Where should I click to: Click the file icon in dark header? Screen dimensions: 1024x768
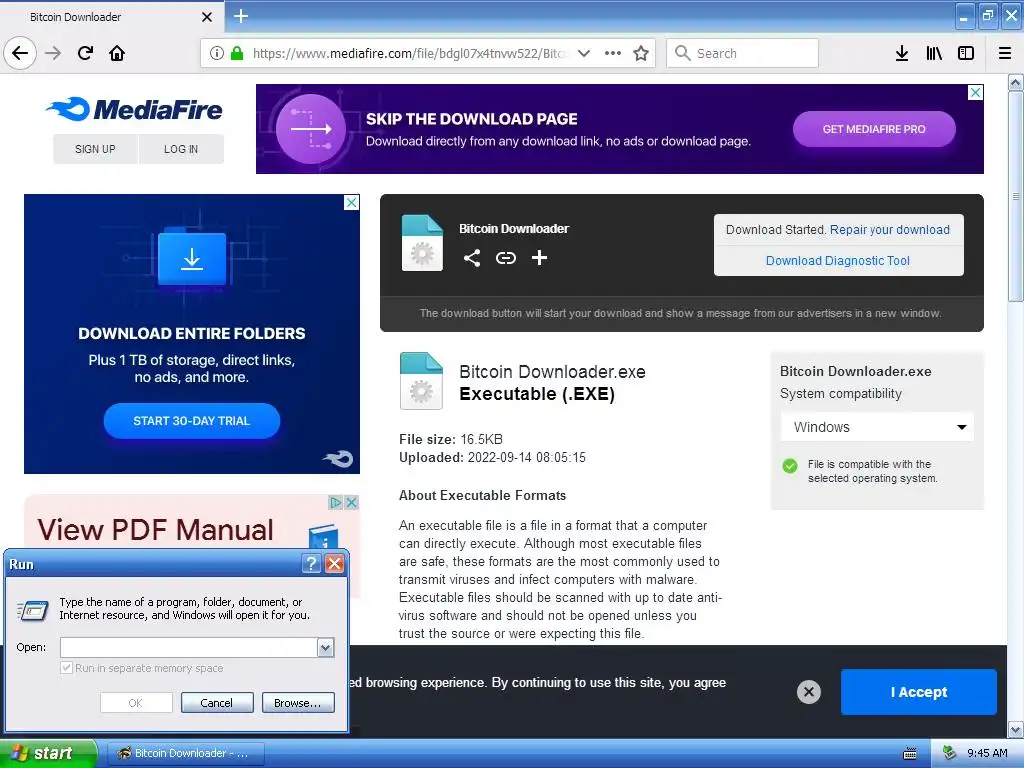pos(422,243)
